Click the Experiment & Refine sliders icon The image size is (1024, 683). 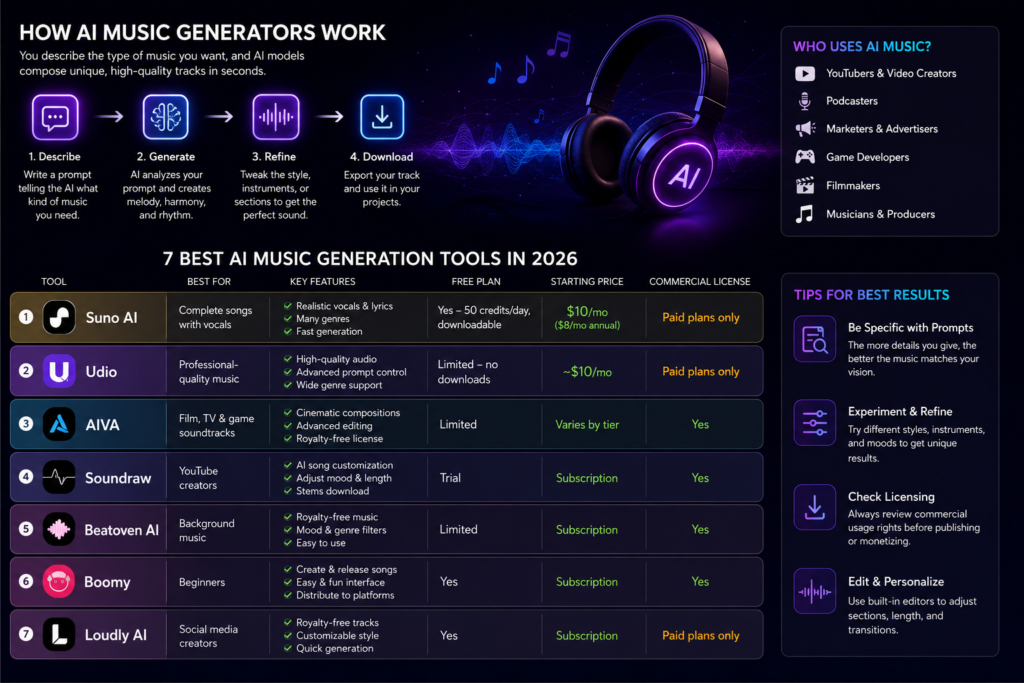[814, 422]
